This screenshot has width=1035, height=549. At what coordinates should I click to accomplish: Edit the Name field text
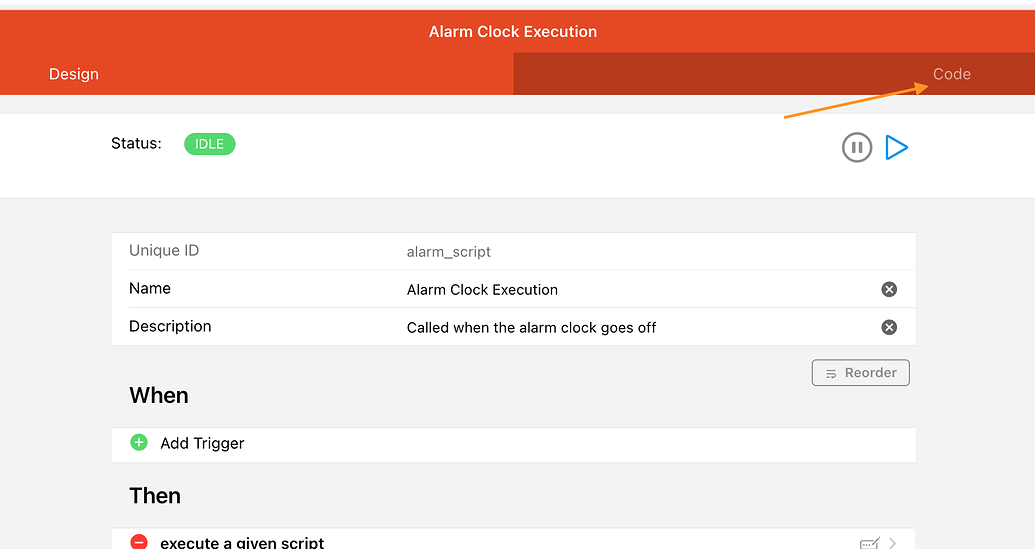[x=482, y=290]
